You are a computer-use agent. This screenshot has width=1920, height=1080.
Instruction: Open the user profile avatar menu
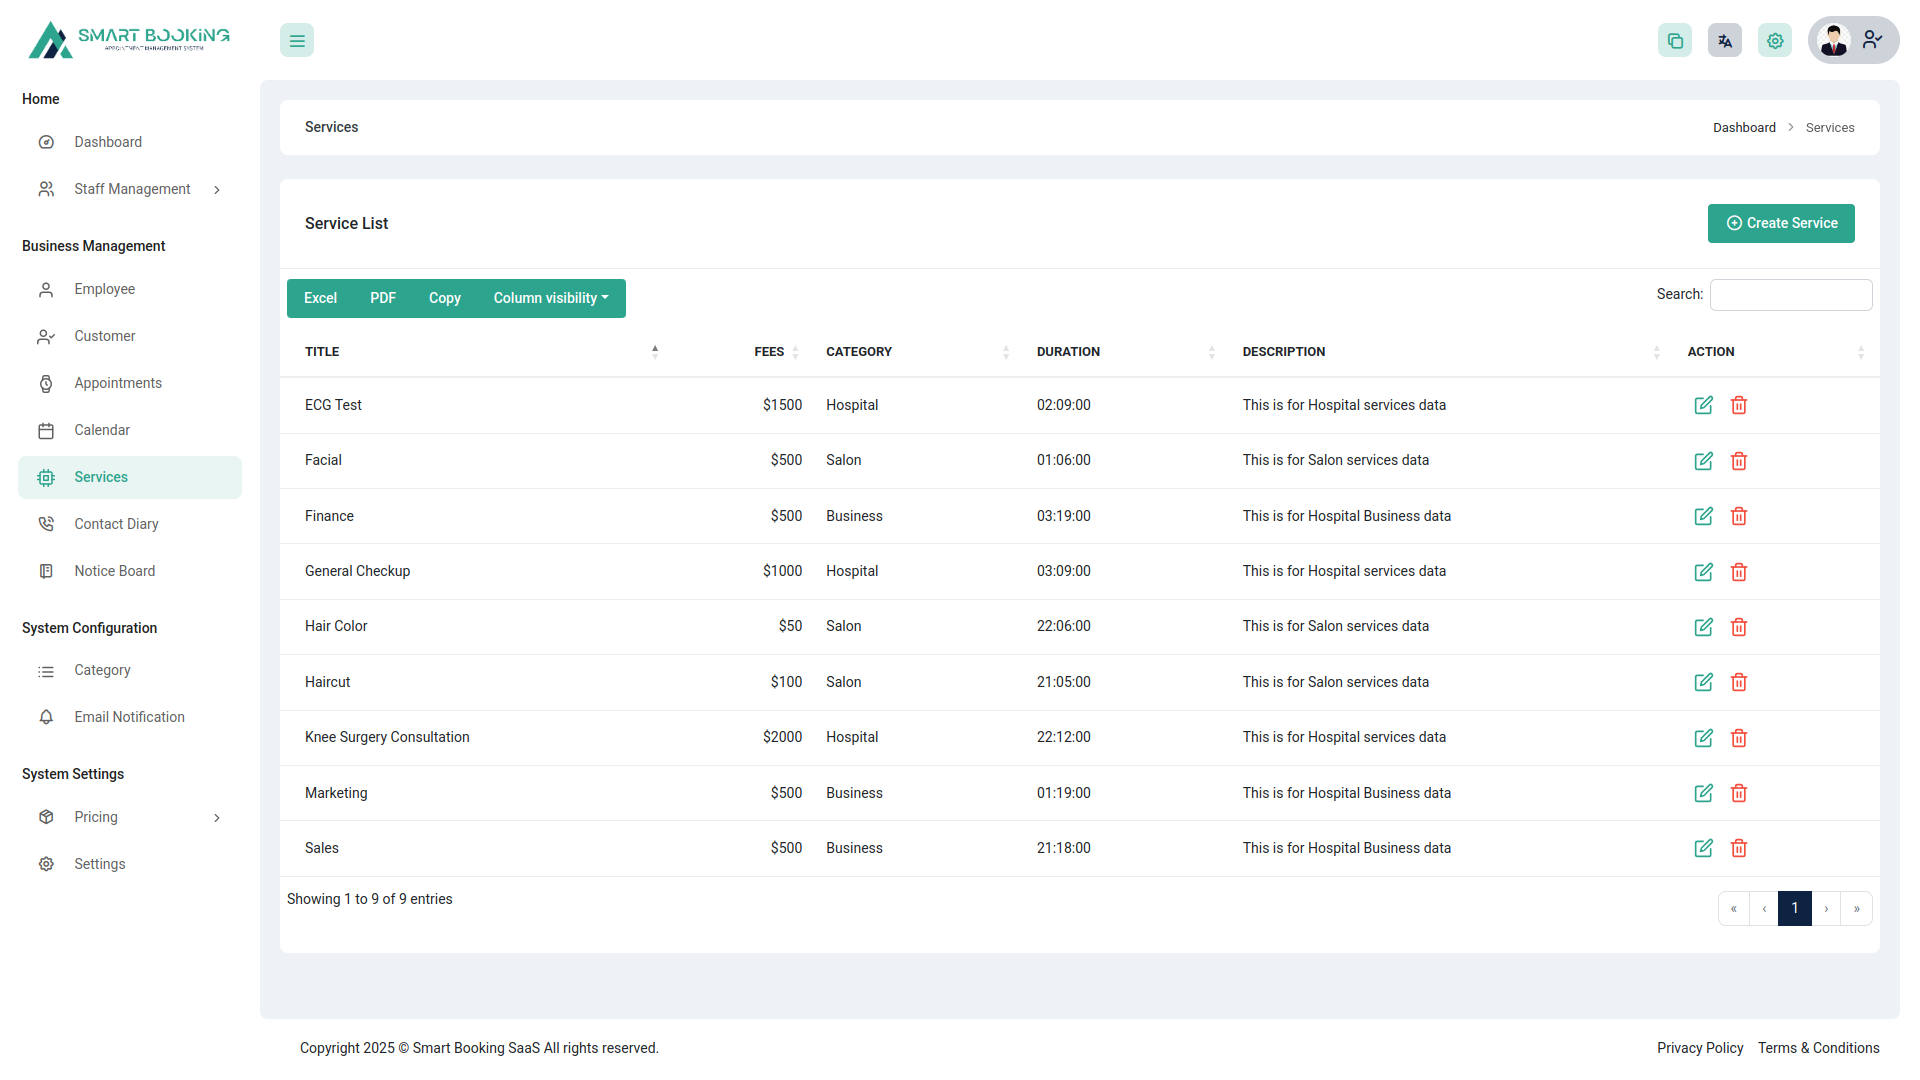point(1834,40)
